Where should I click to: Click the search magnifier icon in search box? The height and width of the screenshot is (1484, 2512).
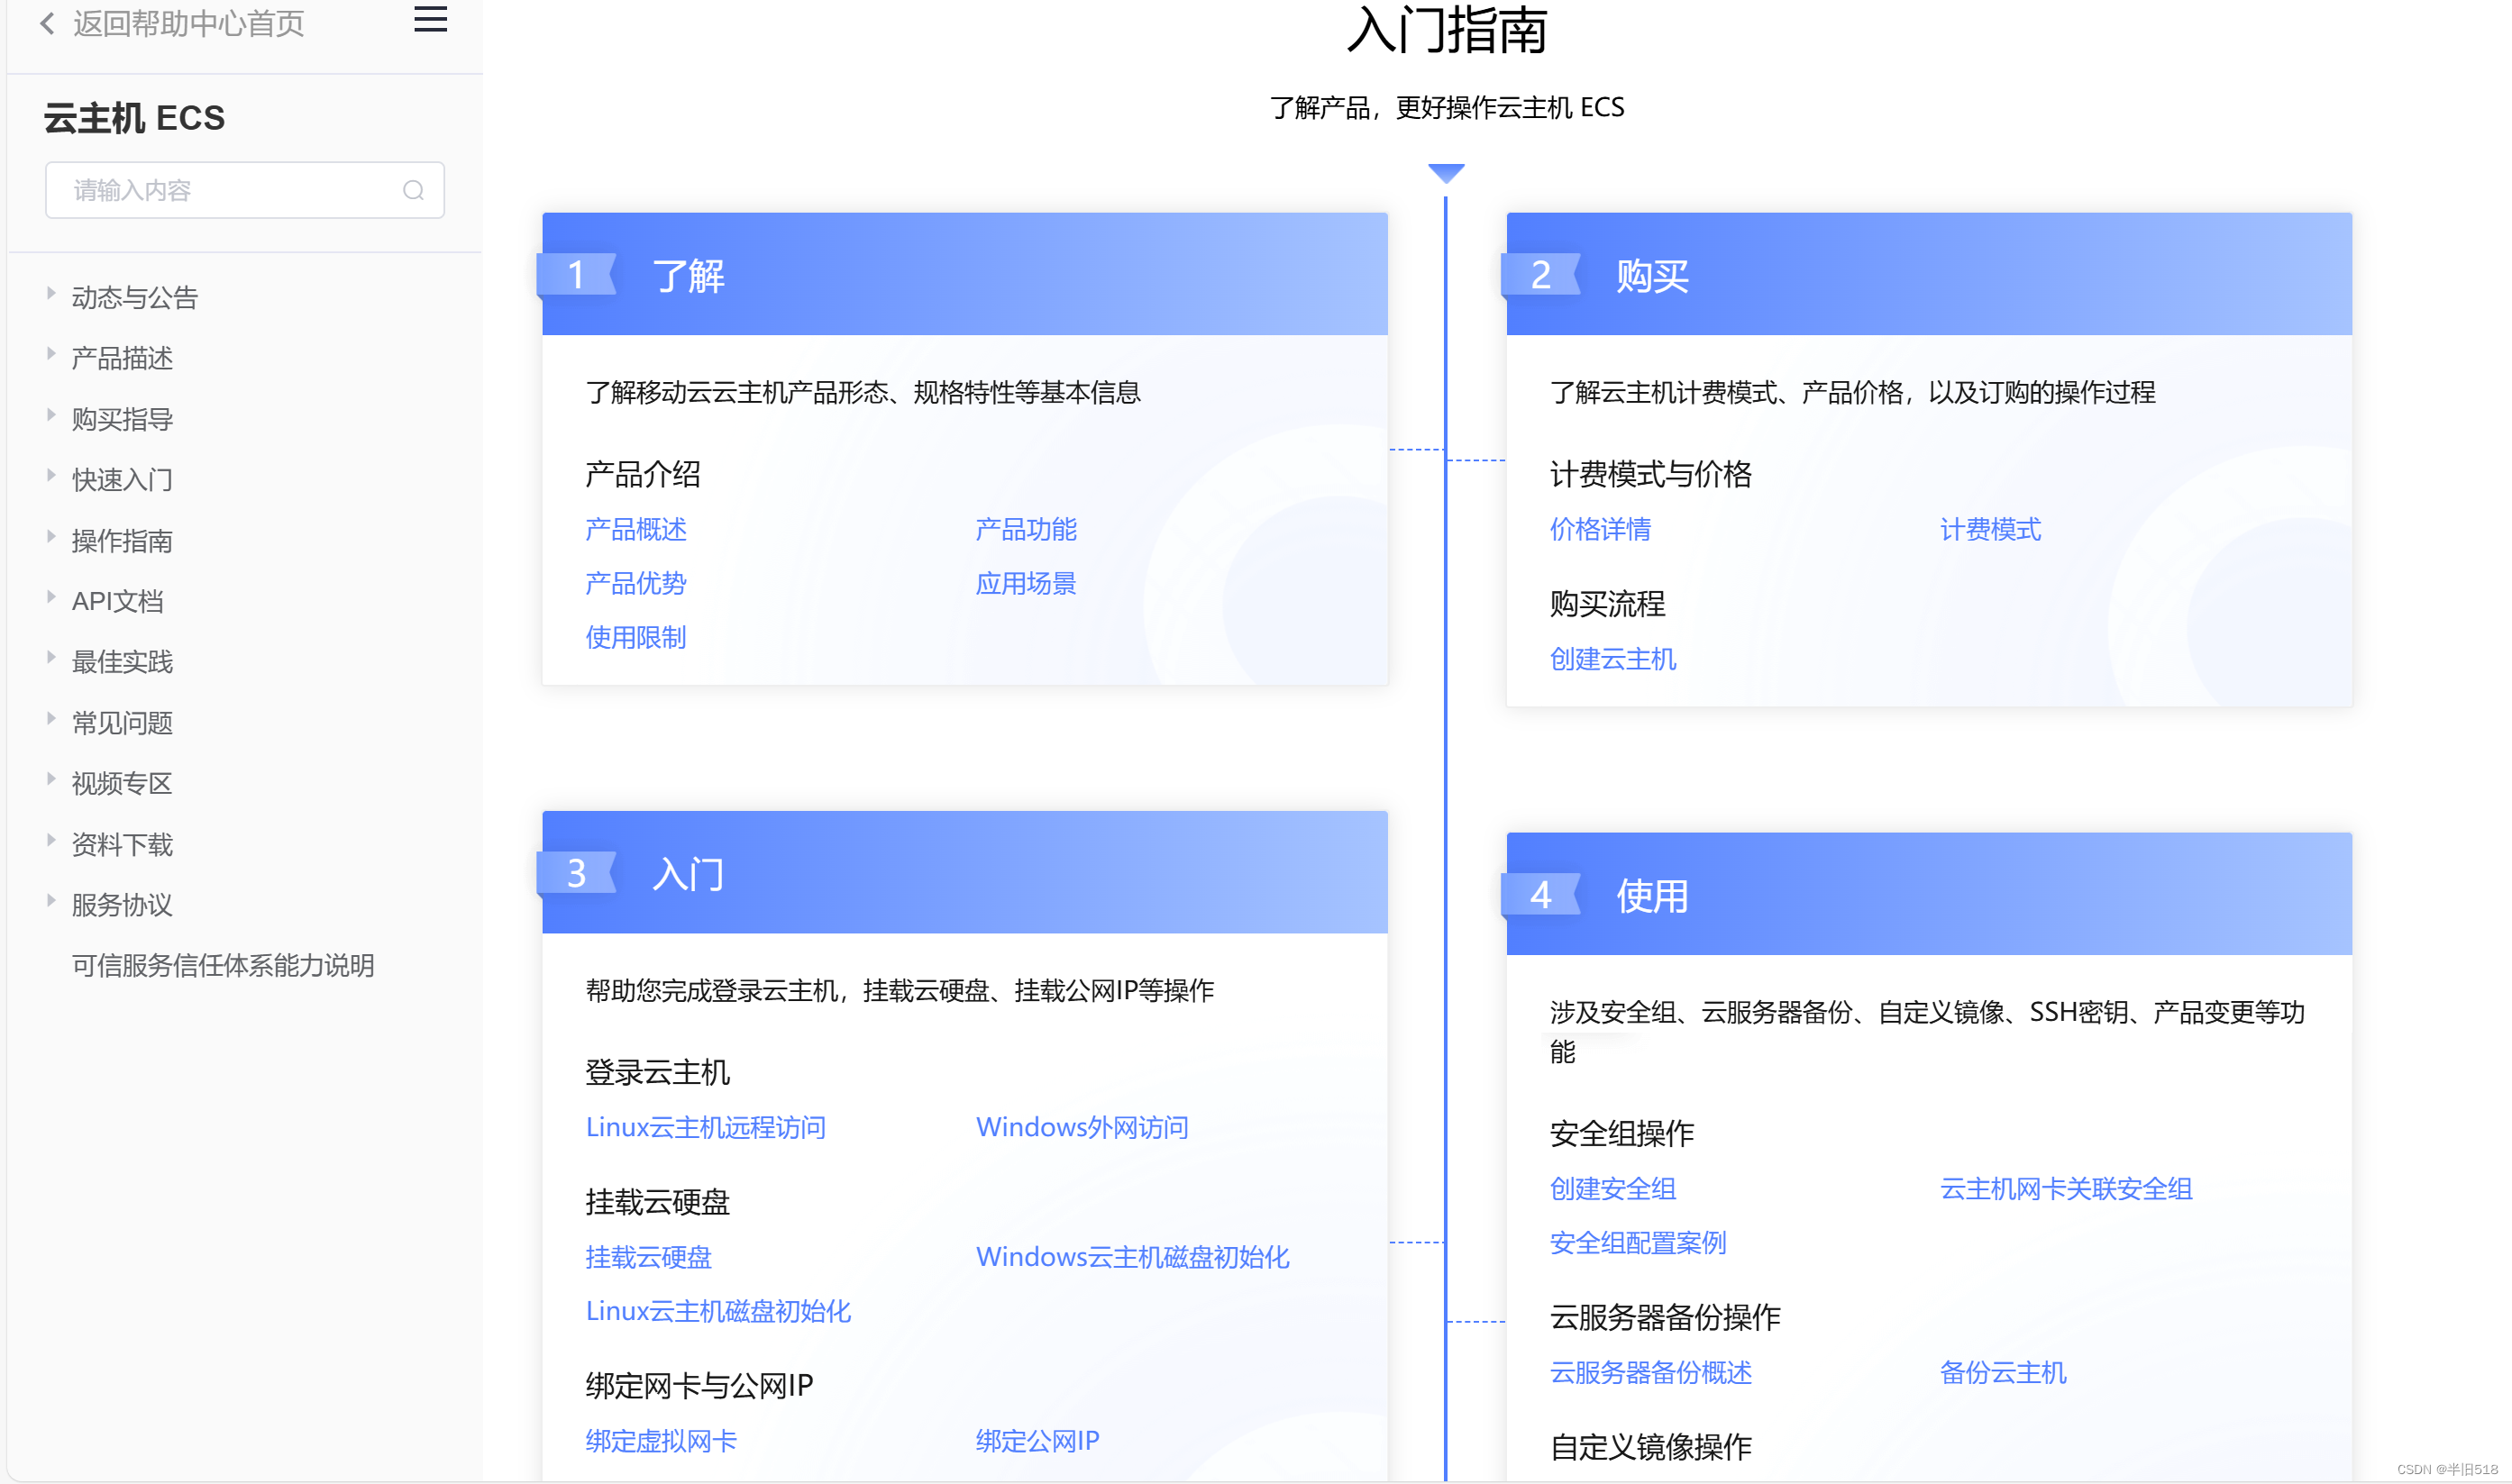click(413, 190)
